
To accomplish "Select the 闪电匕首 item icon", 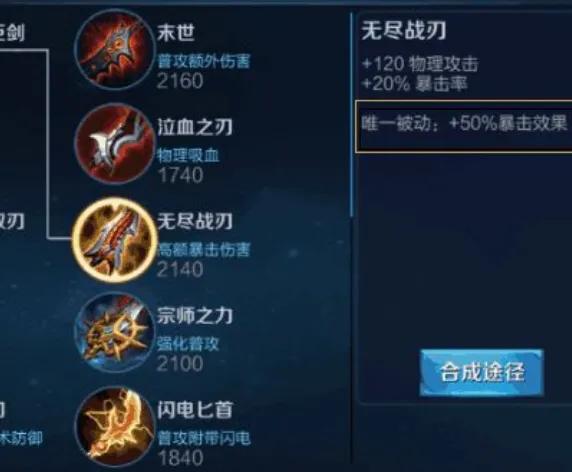I will (x=115, y=426).
